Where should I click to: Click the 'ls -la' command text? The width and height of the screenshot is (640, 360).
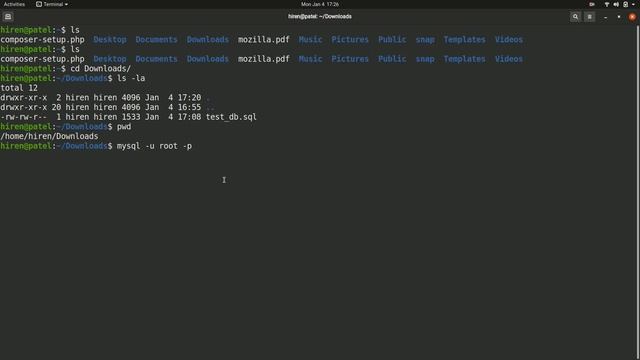pyautogui.click(x=131, y=78)
